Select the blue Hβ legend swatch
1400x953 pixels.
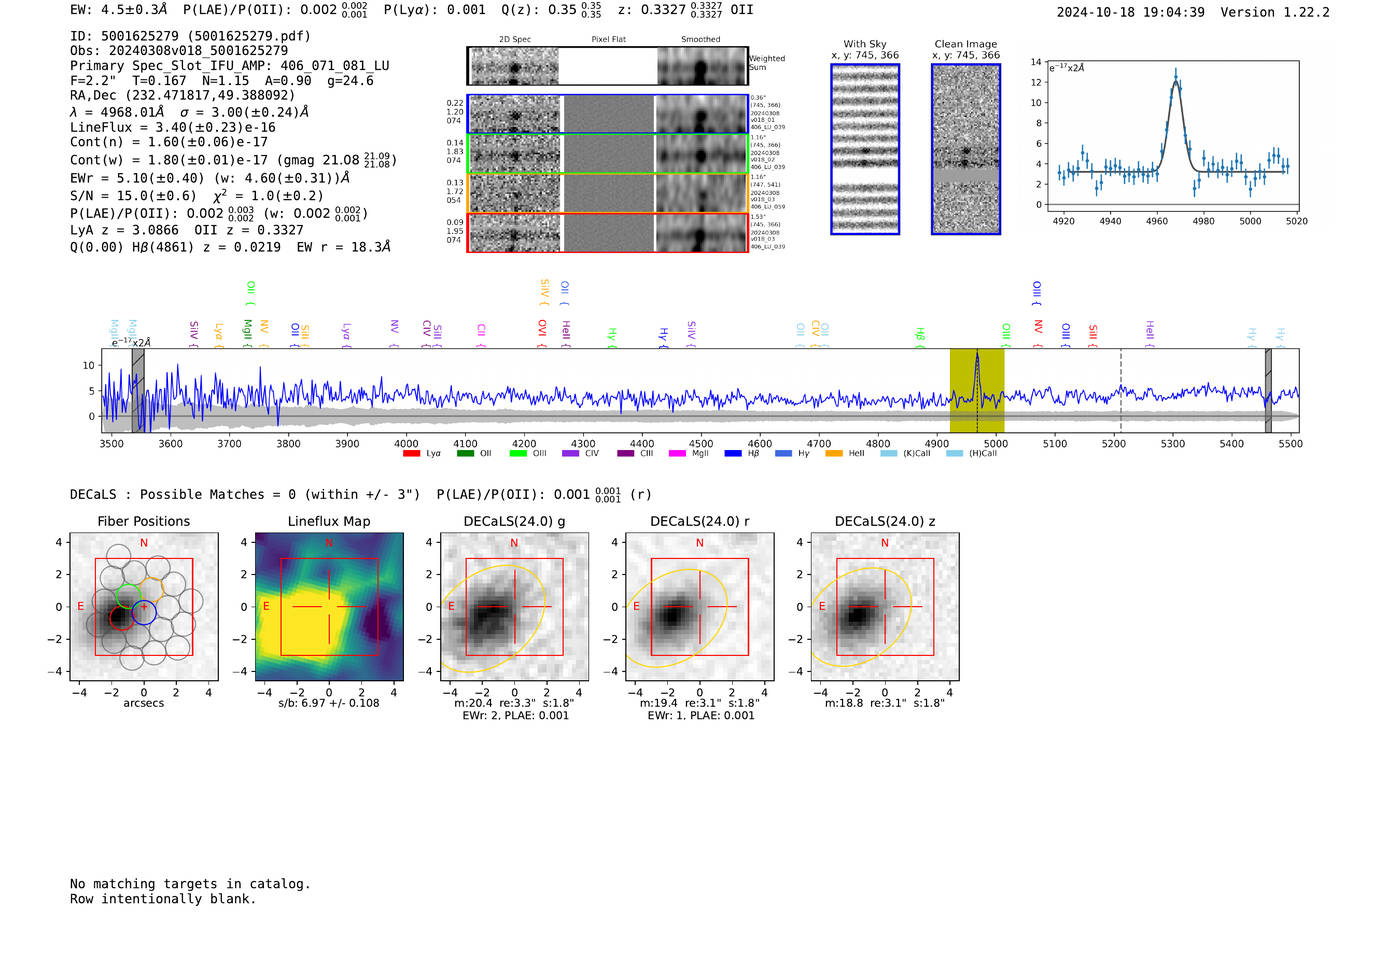733,454
